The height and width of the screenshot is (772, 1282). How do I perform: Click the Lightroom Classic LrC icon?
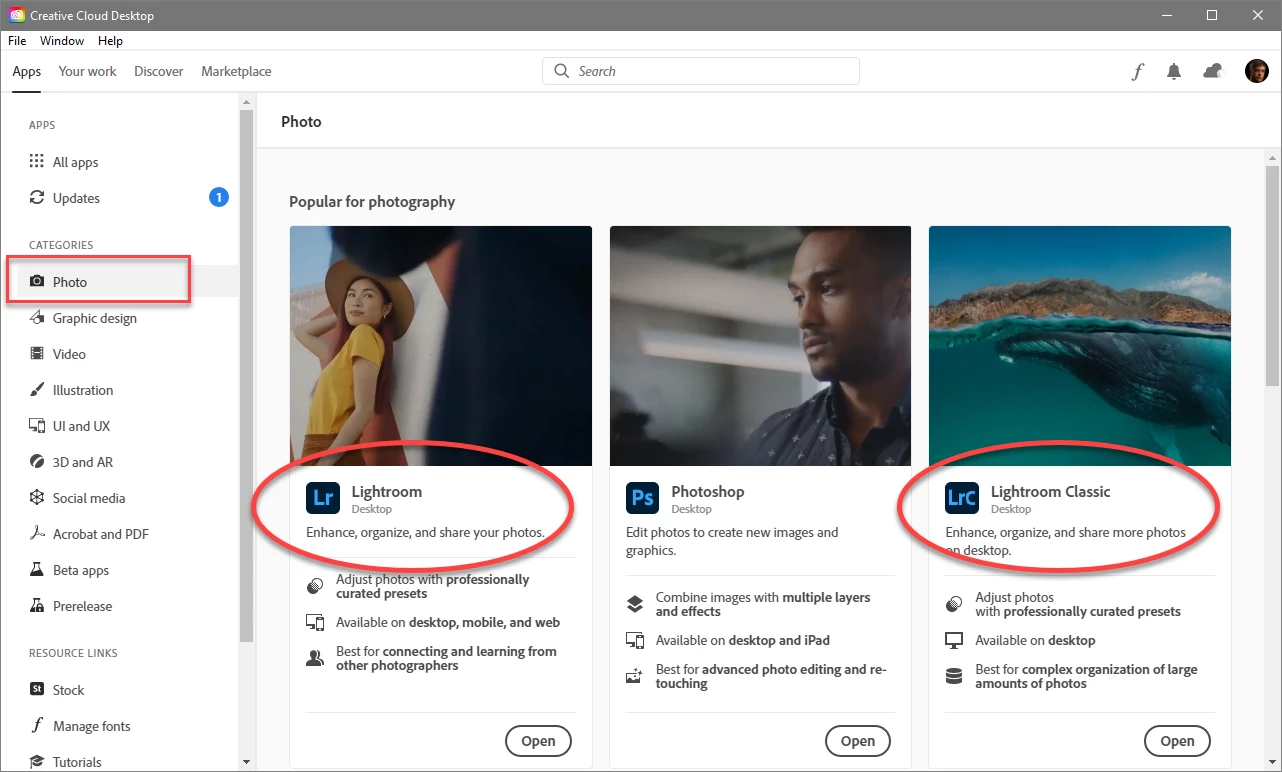(x=962, y=498)
